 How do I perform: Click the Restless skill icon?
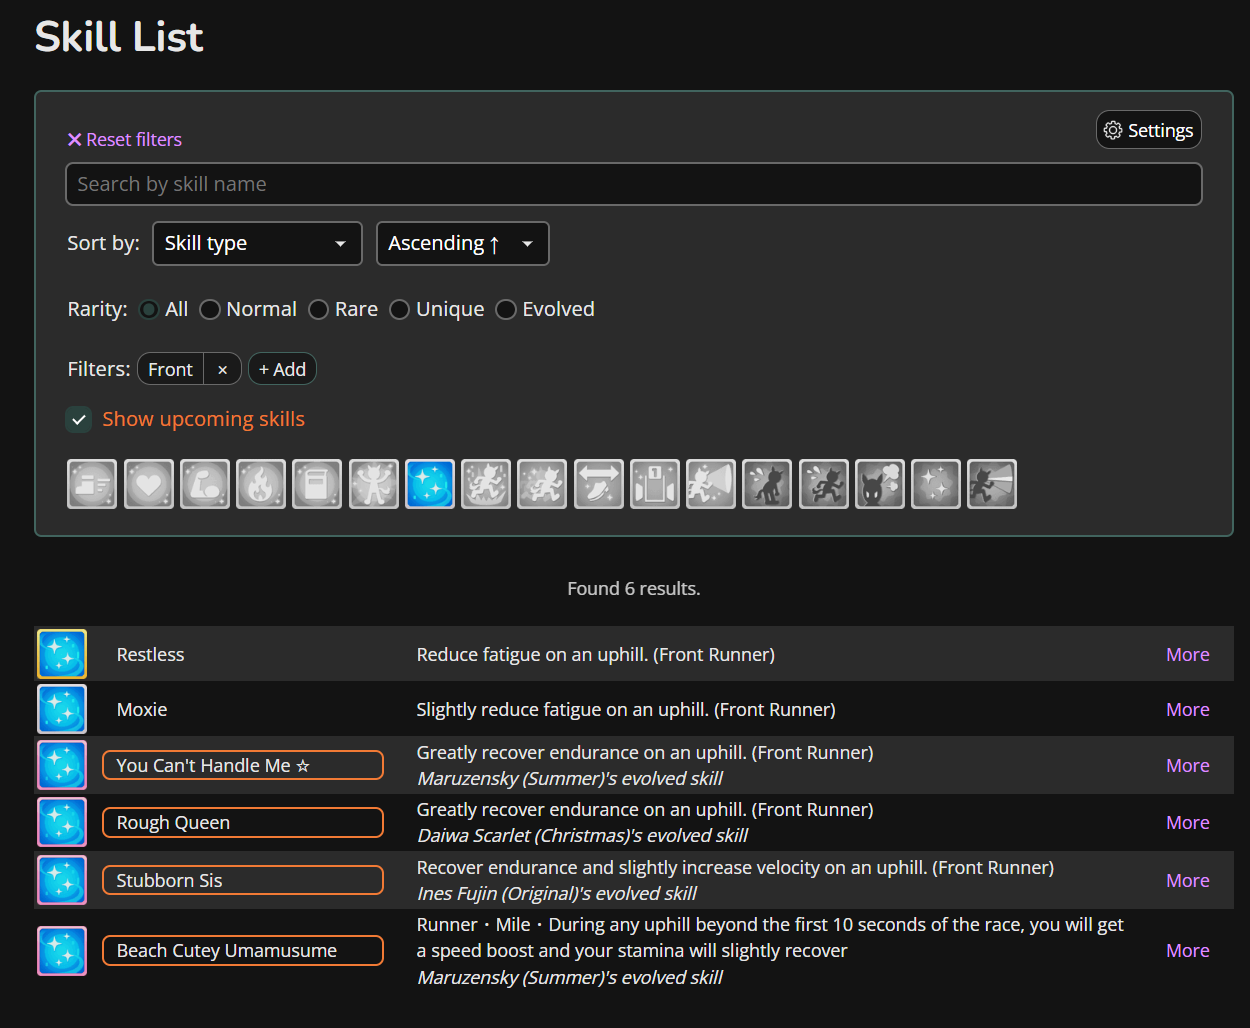[x=62, y=654]
